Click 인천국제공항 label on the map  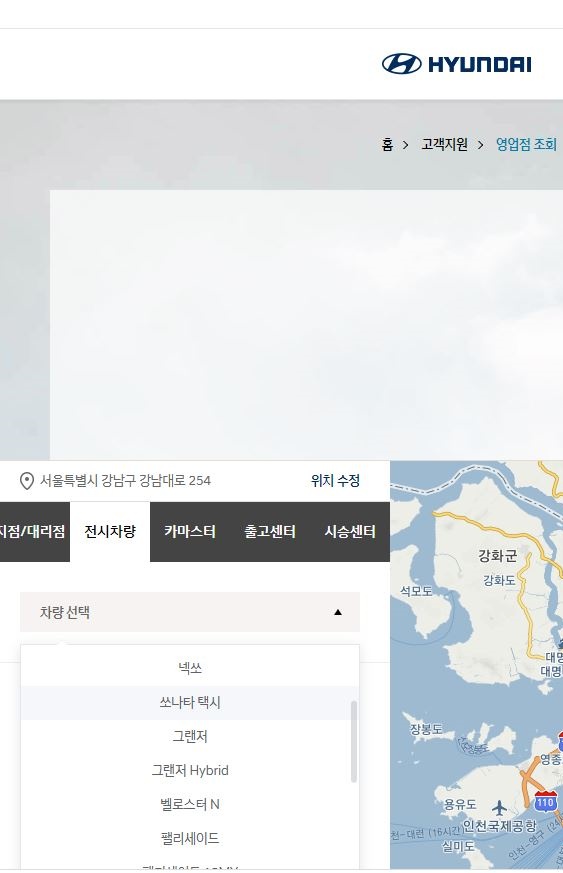pyautogui.click(x=500, y=826)
